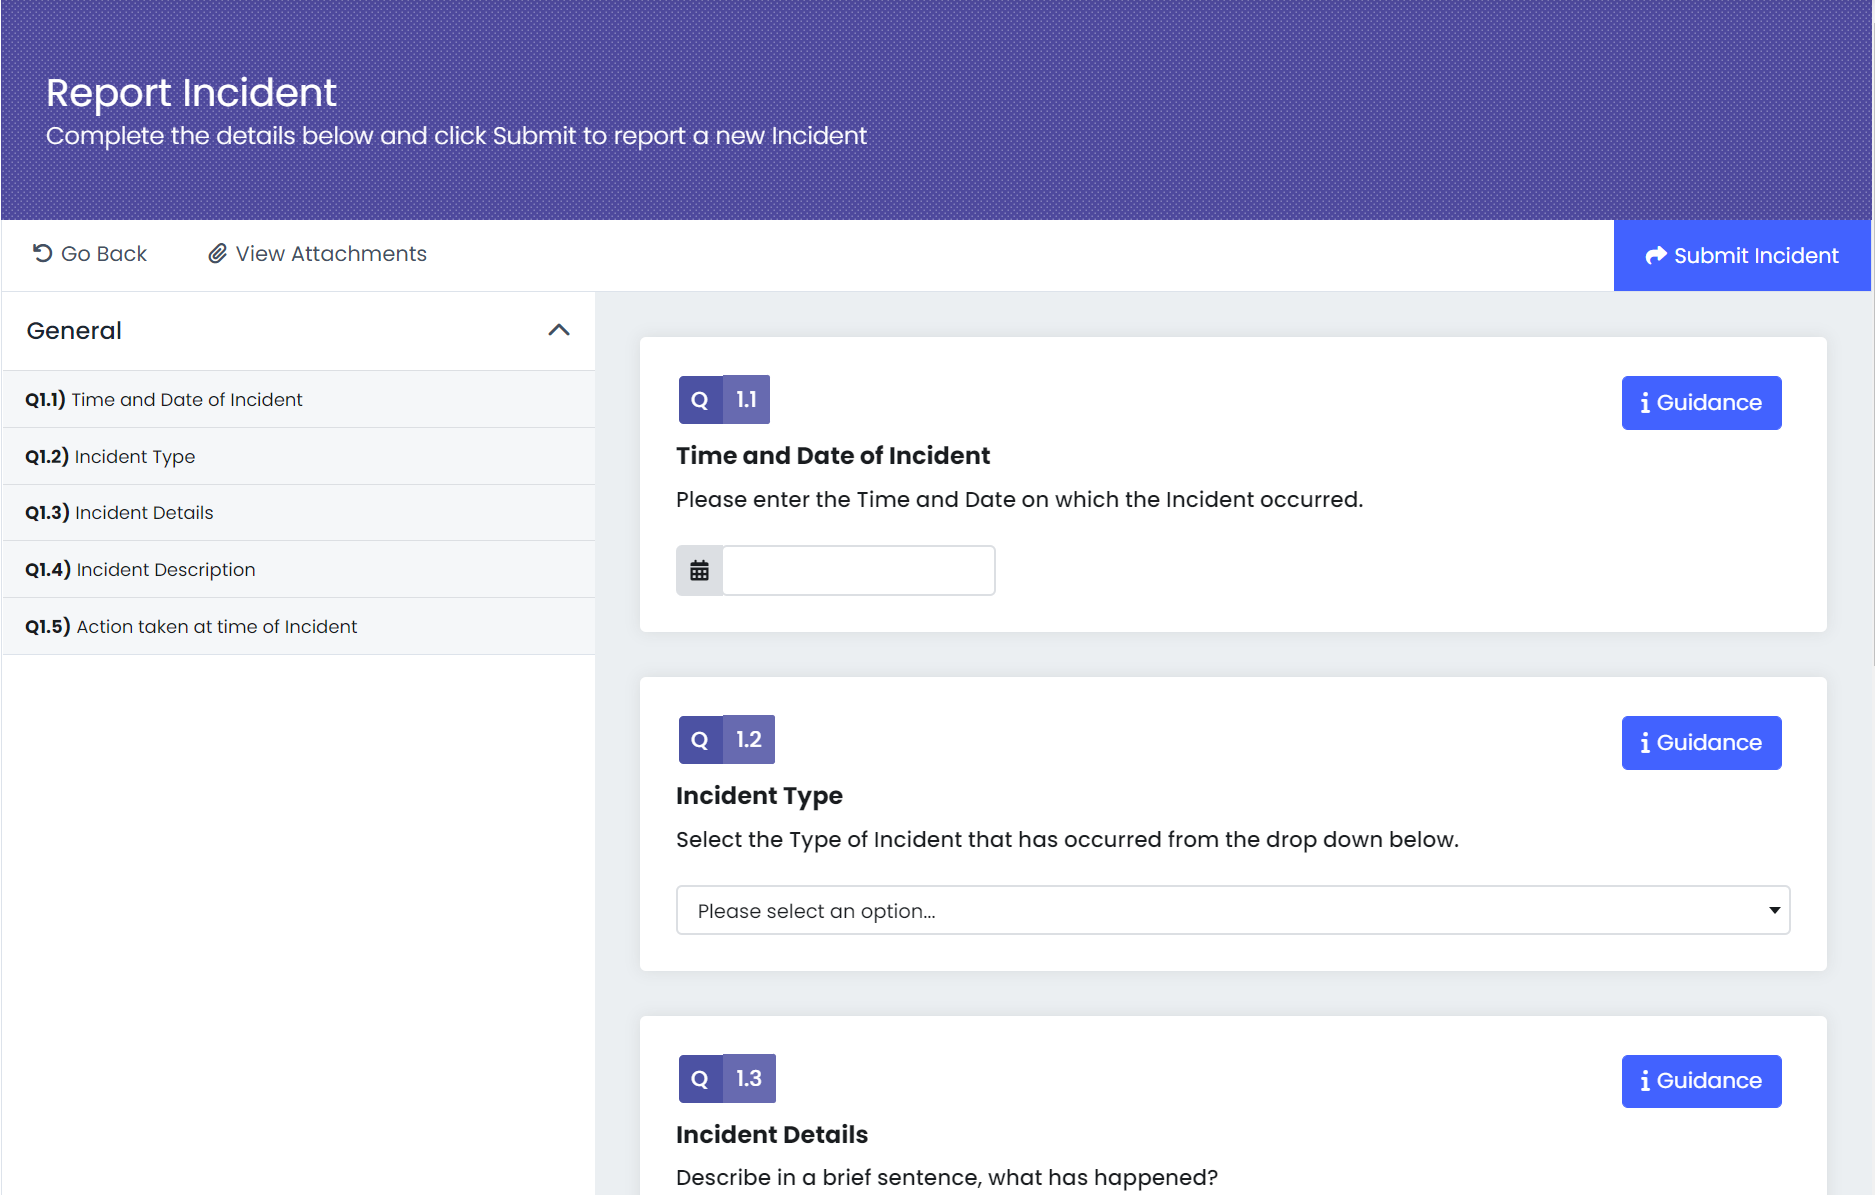Viewport: 1875px width, 1195px height.
Task: Submit the incident report
Action: pyautogui.click(x=1742, y=256)
